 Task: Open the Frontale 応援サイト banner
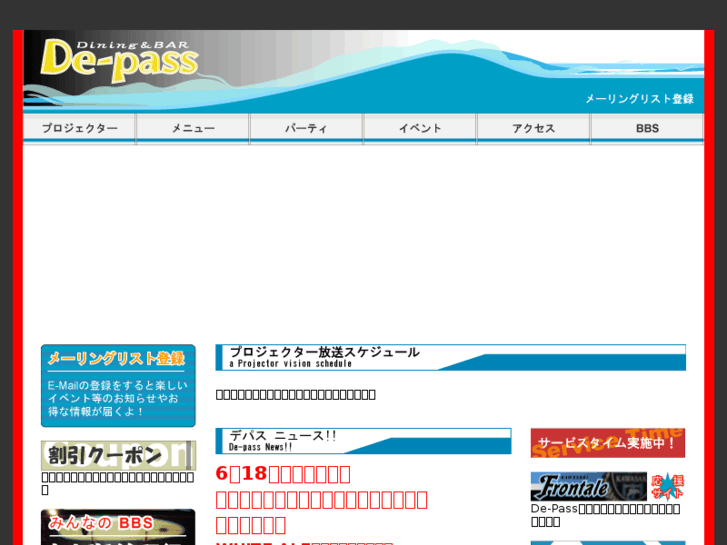[x=608, y=487]
